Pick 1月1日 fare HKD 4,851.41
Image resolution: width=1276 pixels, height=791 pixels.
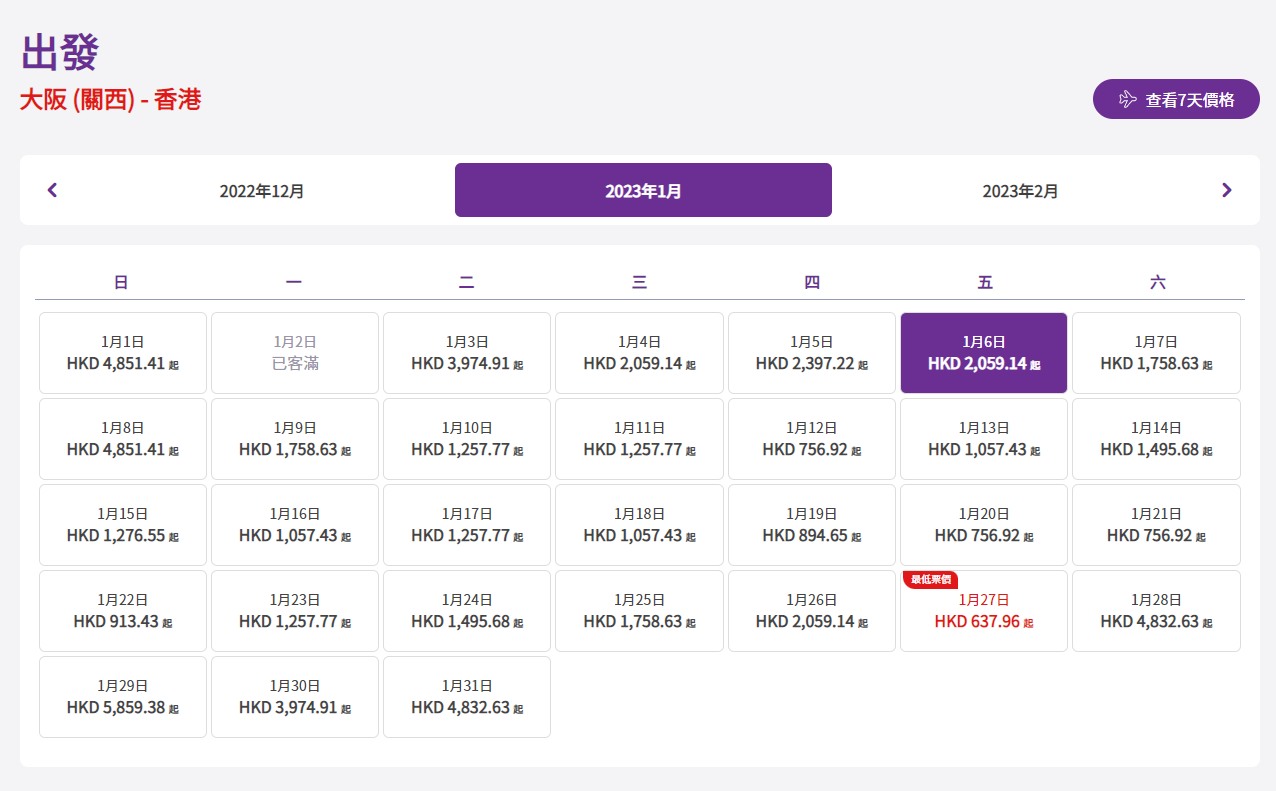coord(123,353)
